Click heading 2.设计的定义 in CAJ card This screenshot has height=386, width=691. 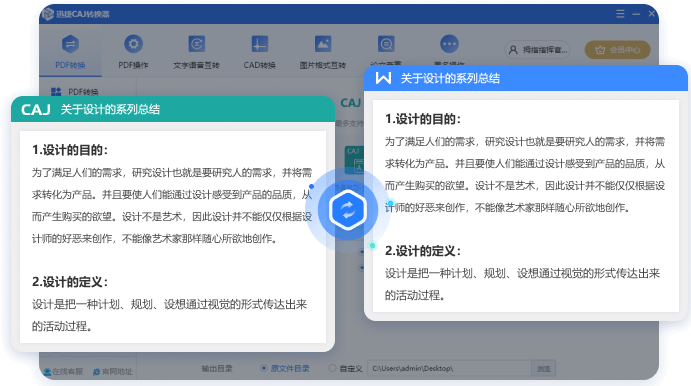pyautogui.click(x=70, y=282)
